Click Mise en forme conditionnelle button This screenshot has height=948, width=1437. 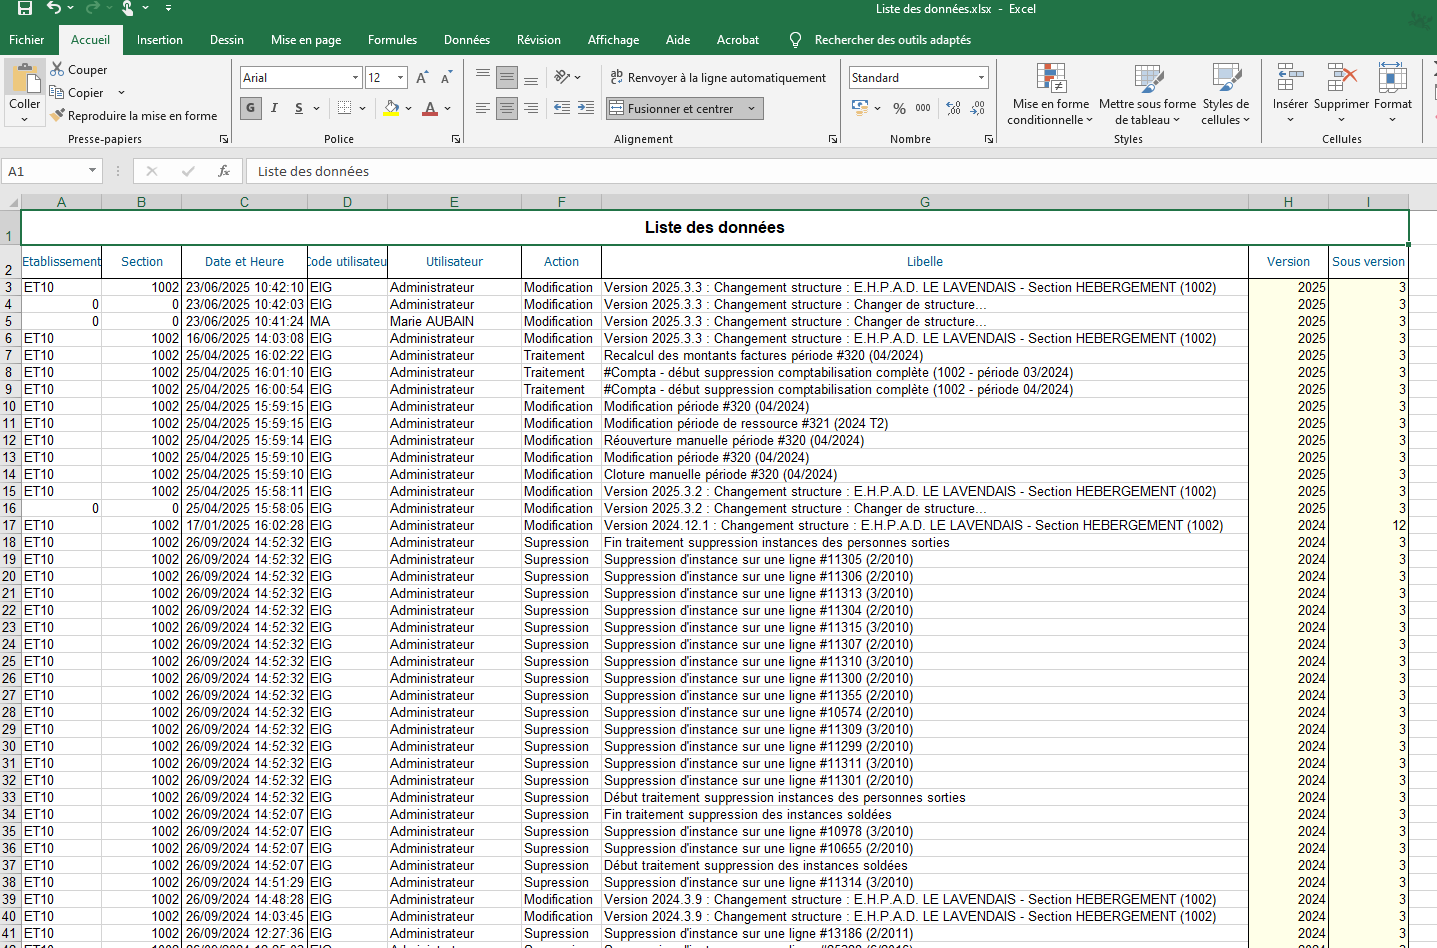1050,93
